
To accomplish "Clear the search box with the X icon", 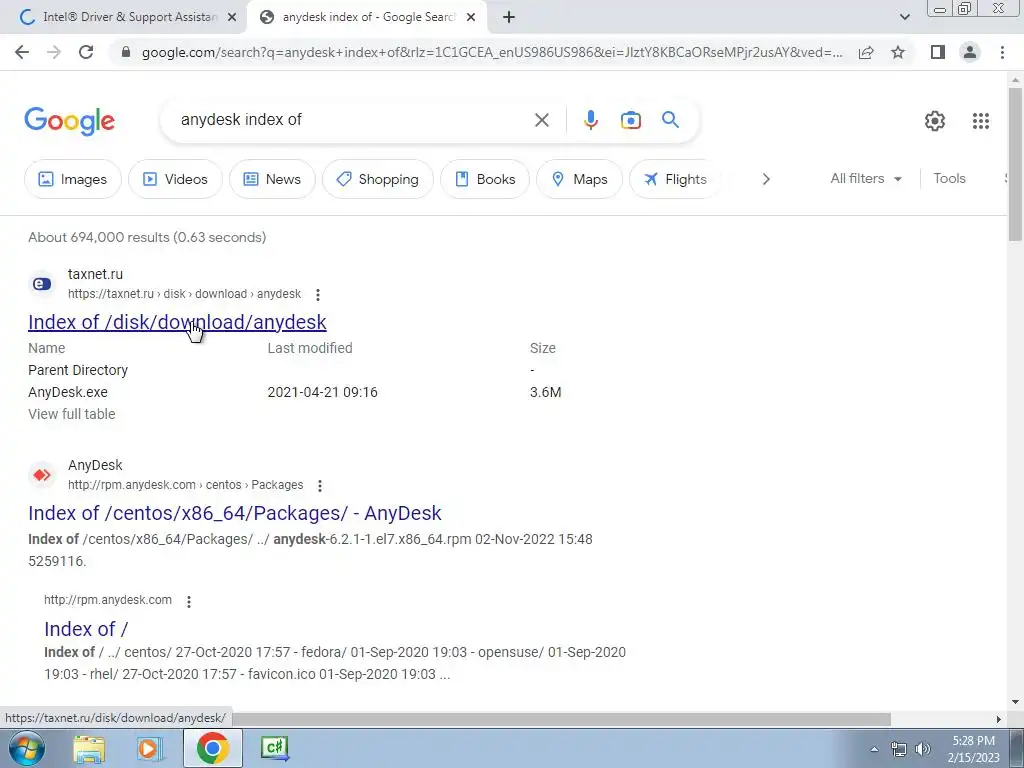I will coord(541,120).
